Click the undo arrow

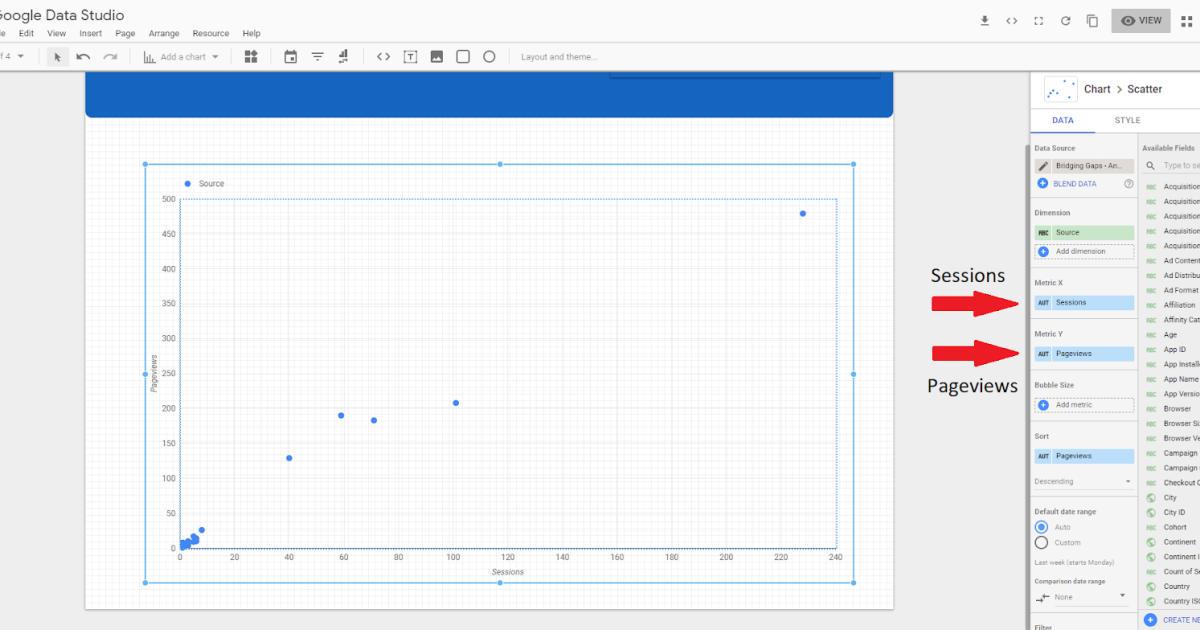pos(82,56)
